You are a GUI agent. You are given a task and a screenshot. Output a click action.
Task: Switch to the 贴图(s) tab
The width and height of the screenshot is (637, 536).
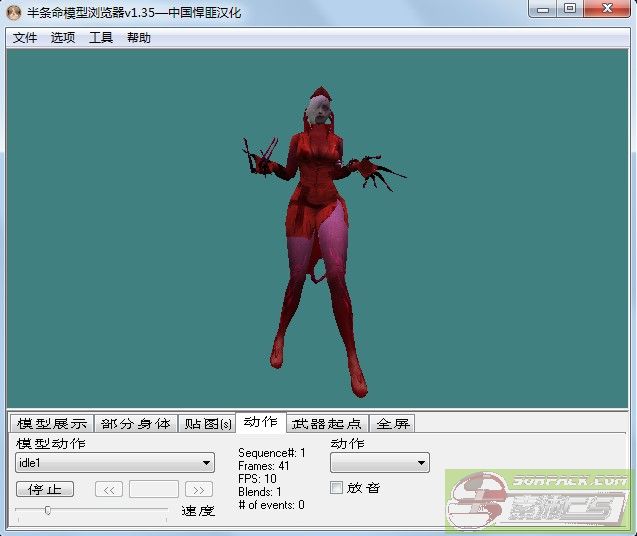(208, 423)
